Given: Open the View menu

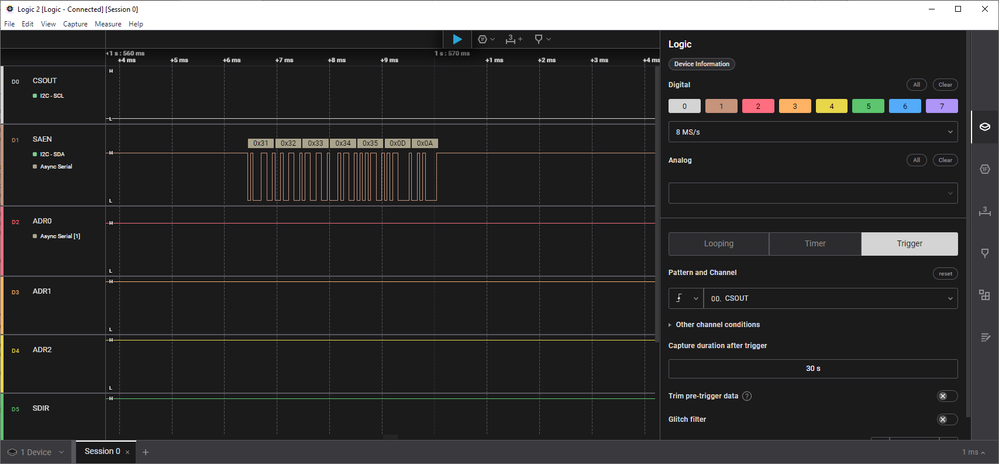Looking at the screenshot, I should [x=48, y=24].
